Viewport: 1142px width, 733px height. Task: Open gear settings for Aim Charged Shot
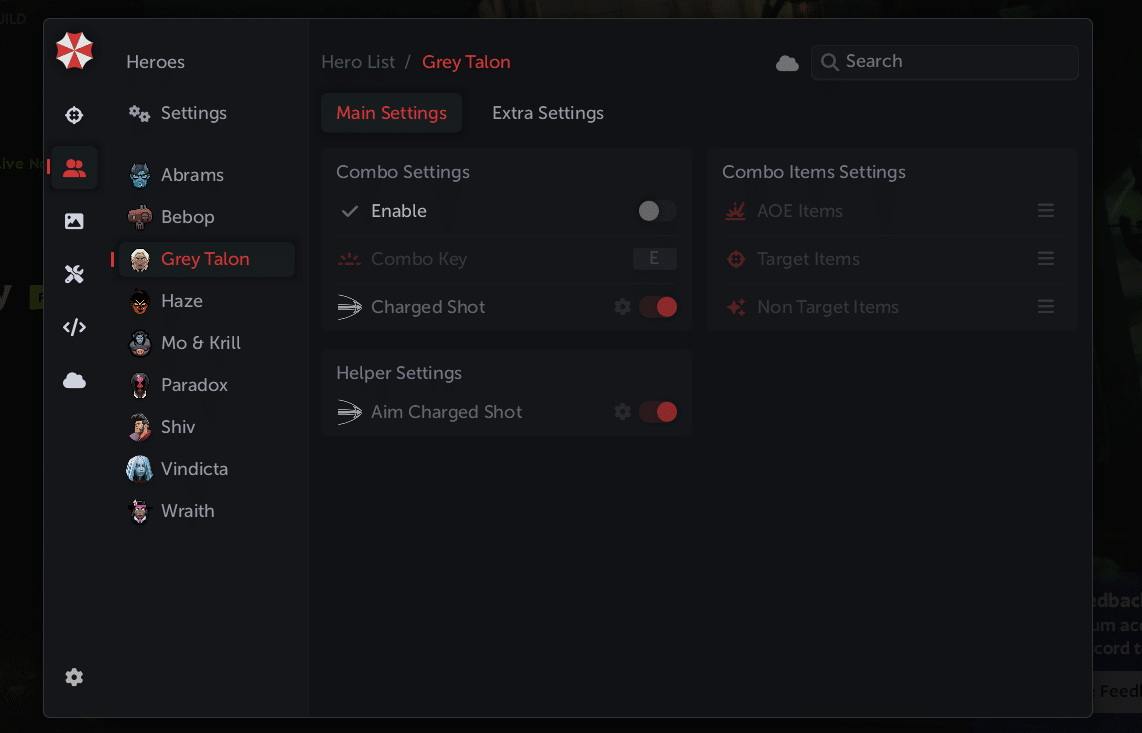[622, 412]
